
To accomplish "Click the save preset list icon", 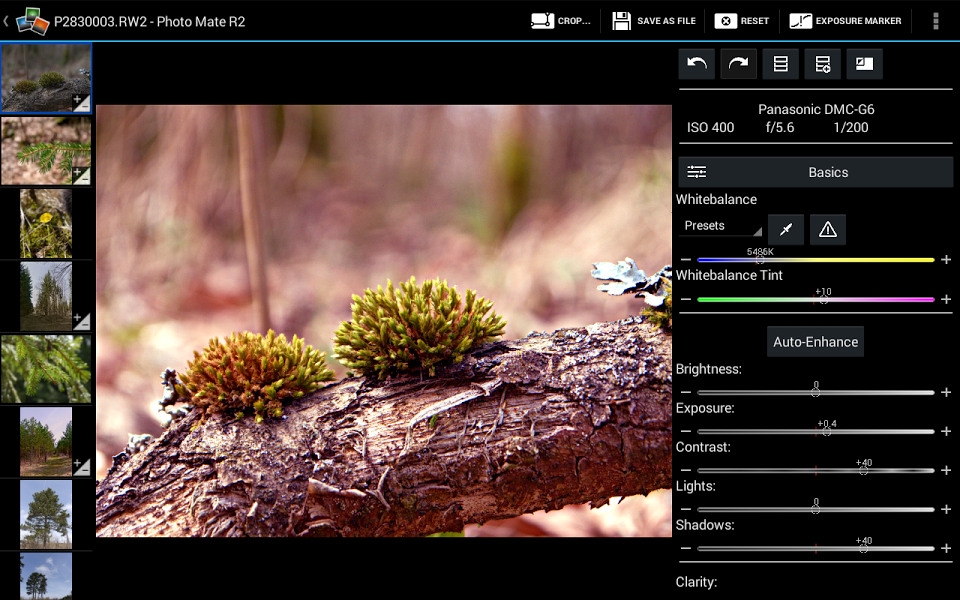I will coord(822,64).
